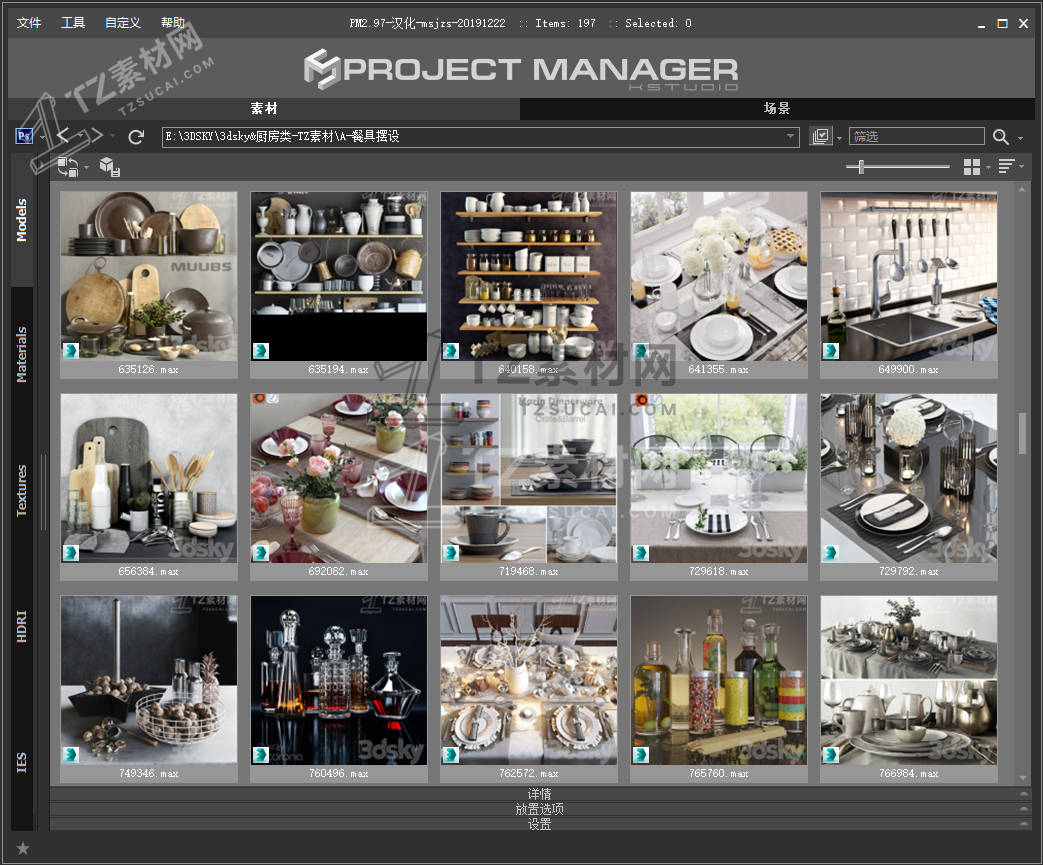Select the IES sidebar tab
Viewport: 1043px width, 865px height.
coord(21,763)
